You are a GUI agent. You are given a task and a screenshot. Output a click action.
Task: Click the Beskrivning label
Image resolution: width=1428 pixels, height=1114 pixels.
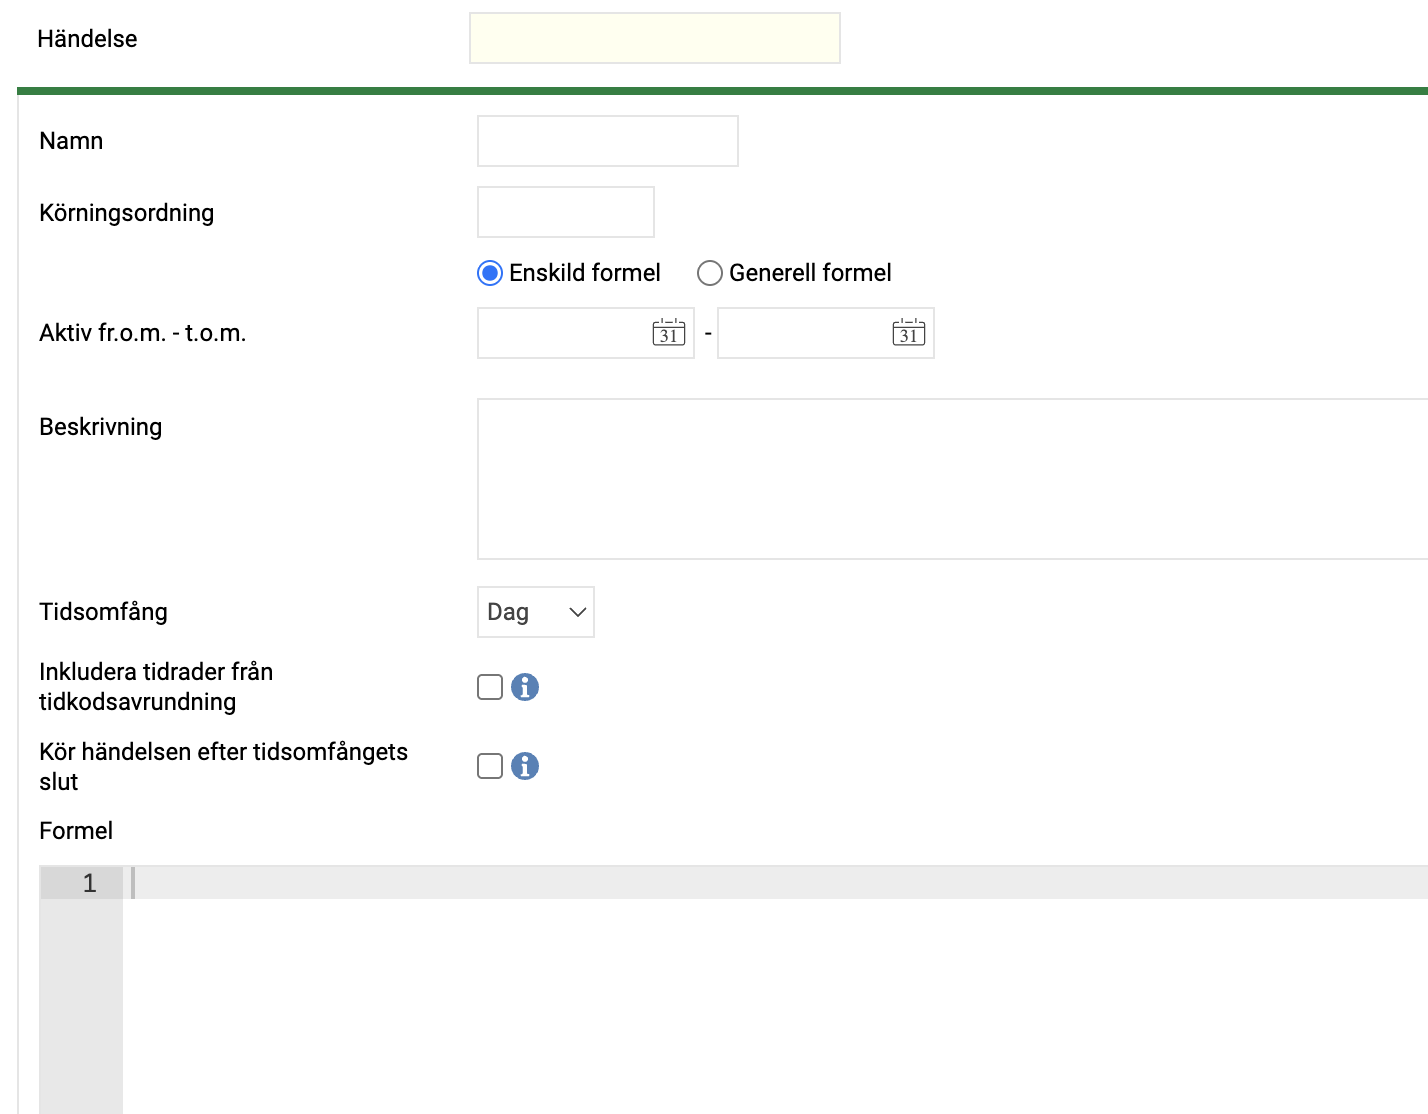[x=100, y=427]
